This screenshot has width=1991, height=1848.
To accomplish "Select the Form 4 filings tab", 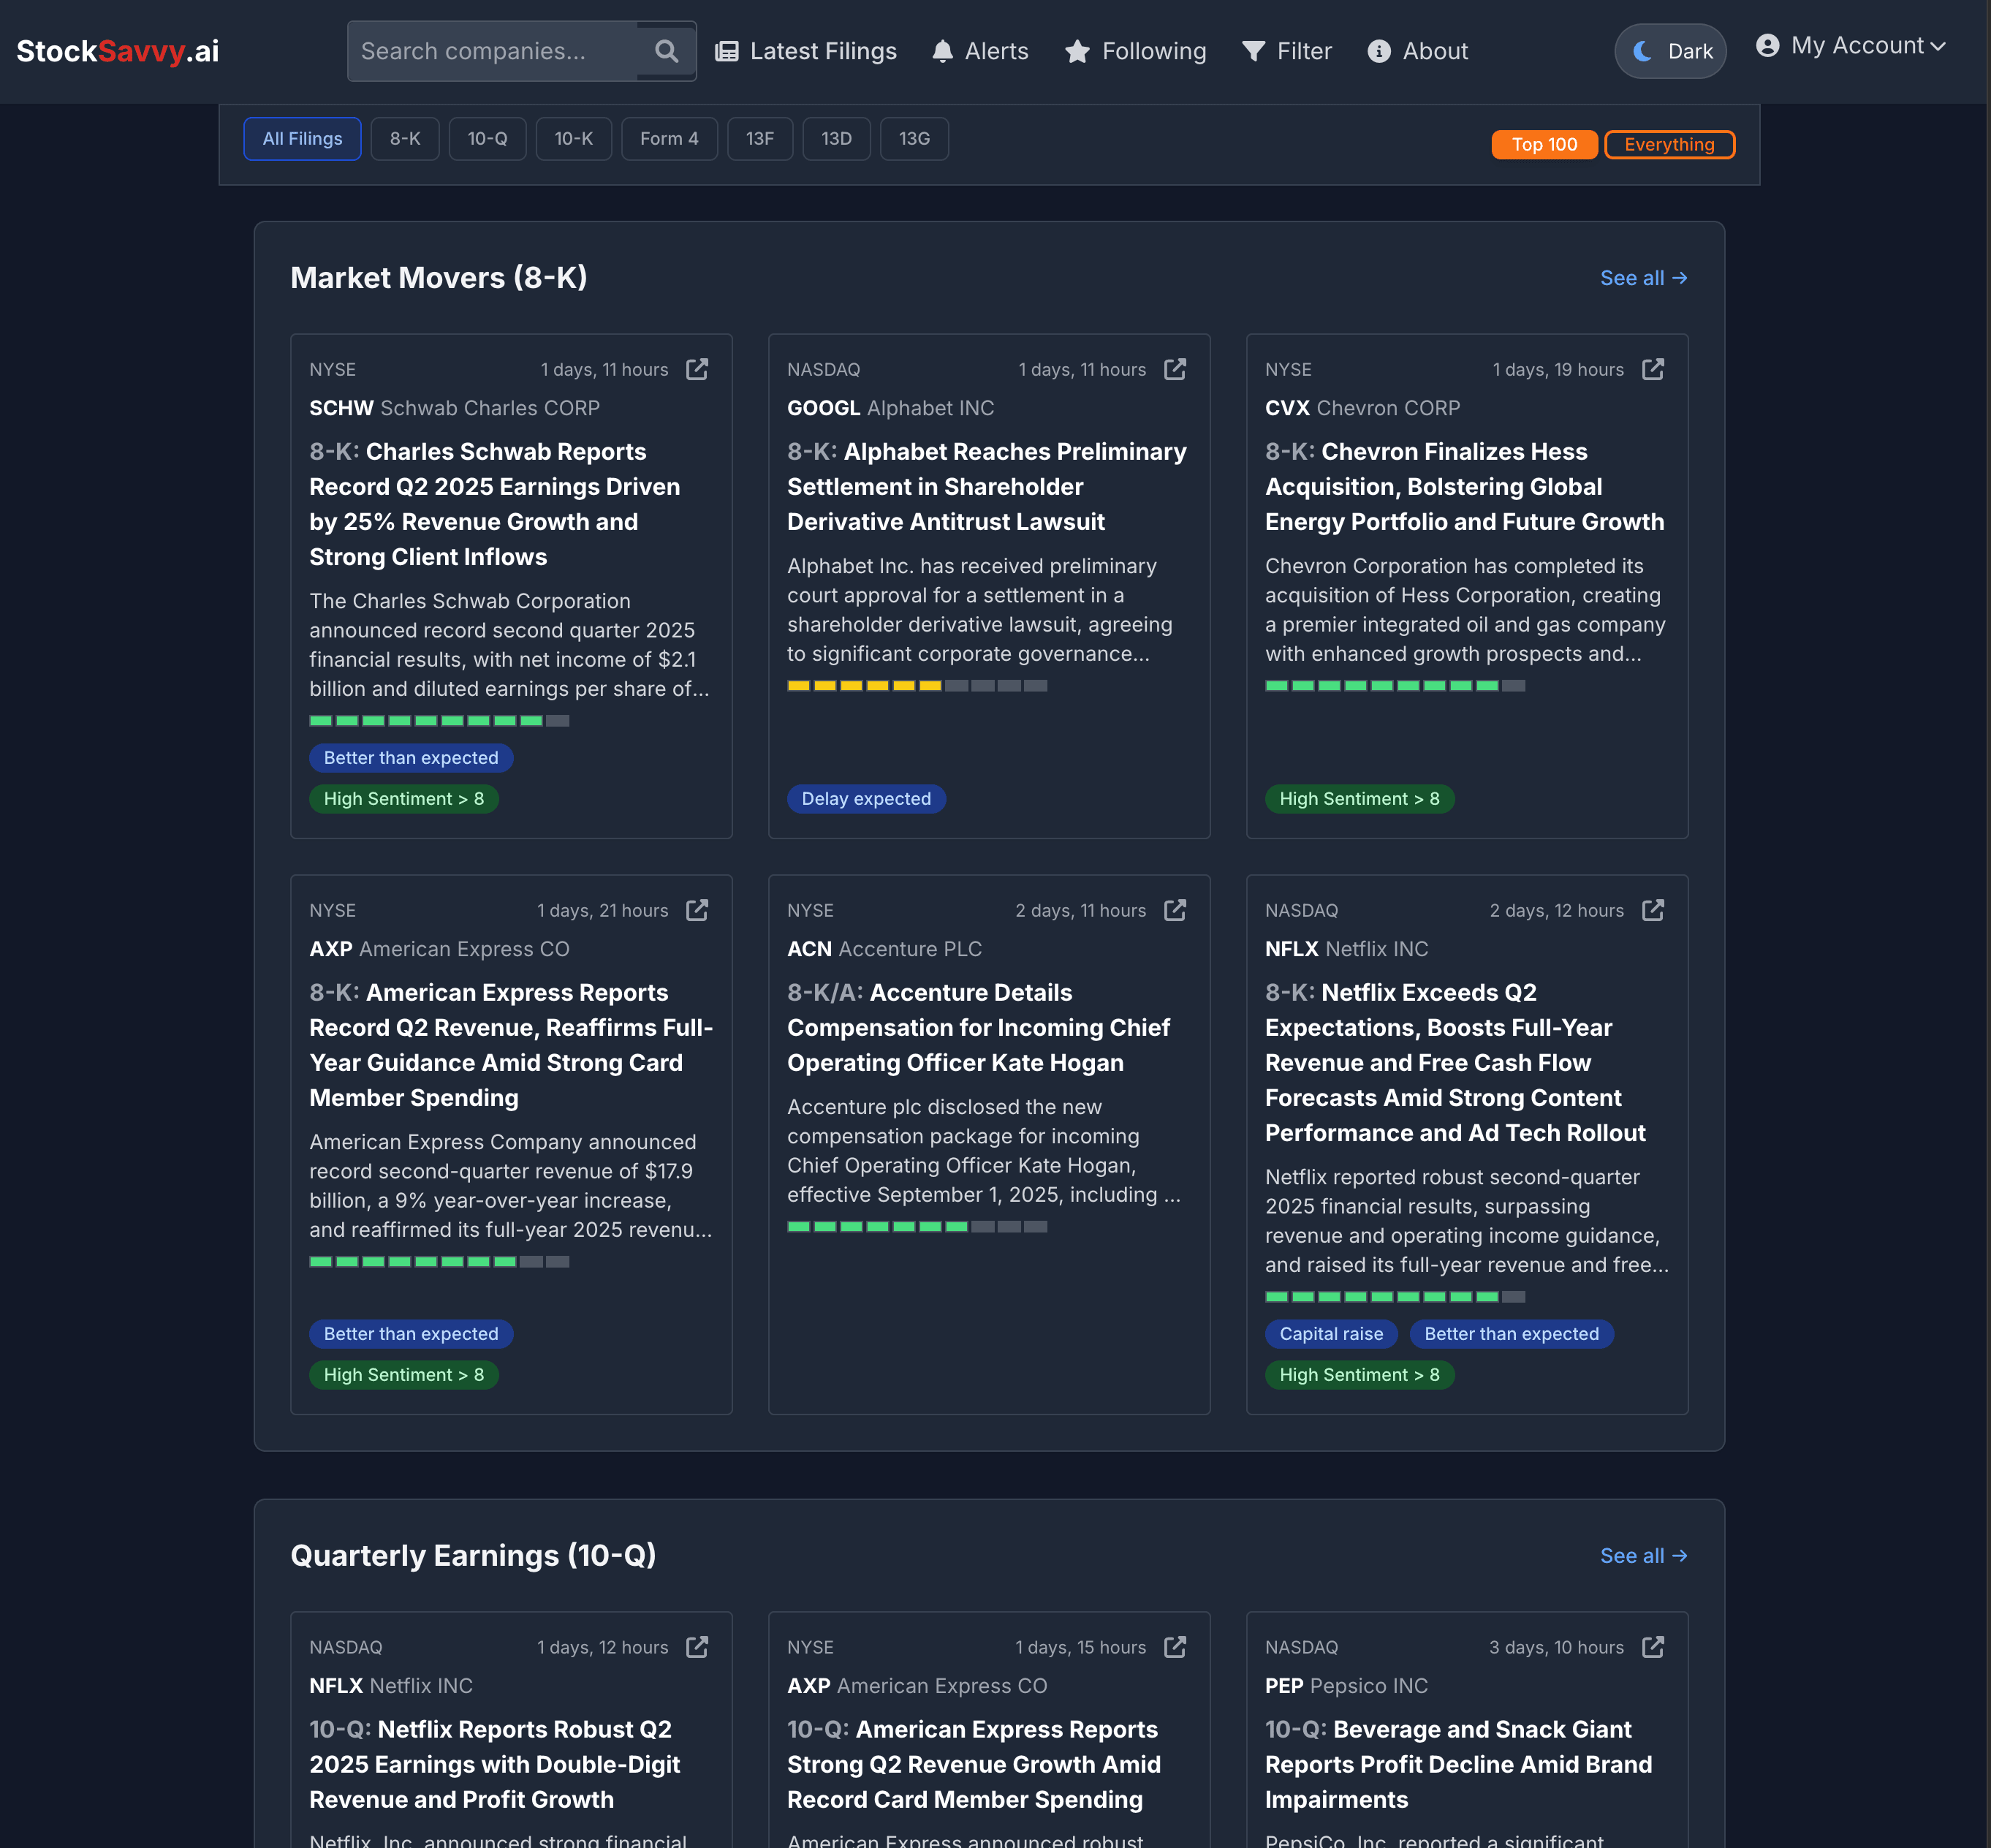I will pyautogui.click(x=669, y=139).
